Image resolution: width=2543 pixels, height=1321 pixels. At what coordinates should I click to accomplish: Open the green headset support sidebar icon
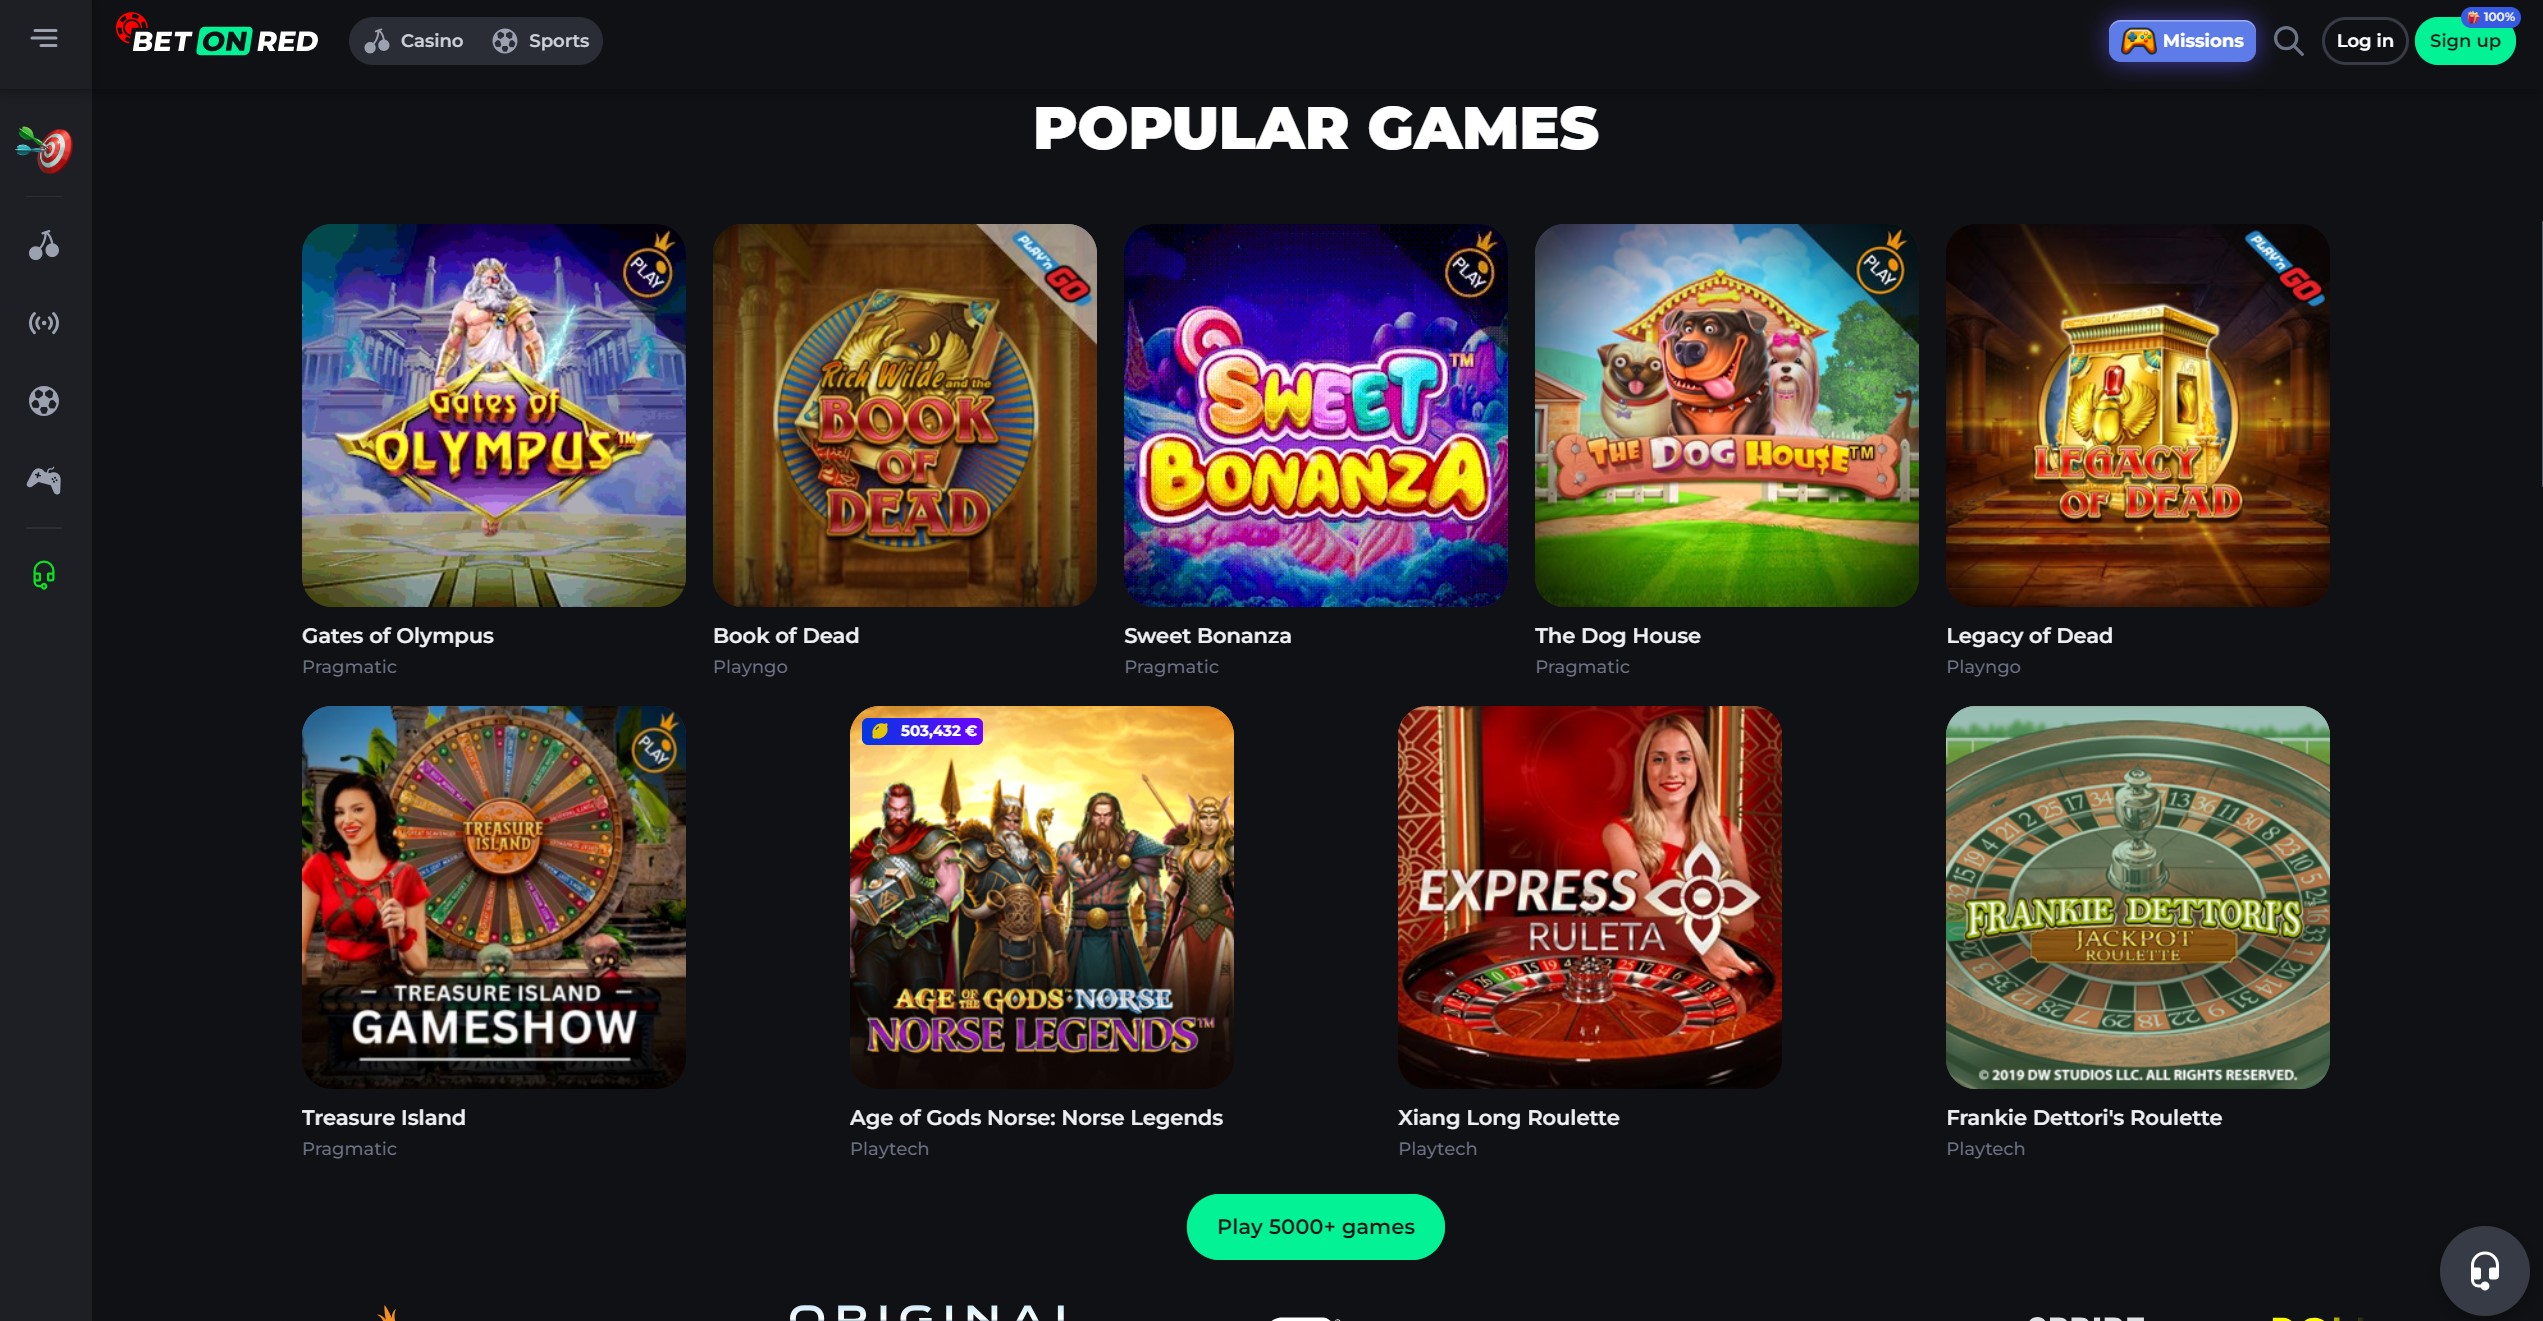click(x=44, y=575)
